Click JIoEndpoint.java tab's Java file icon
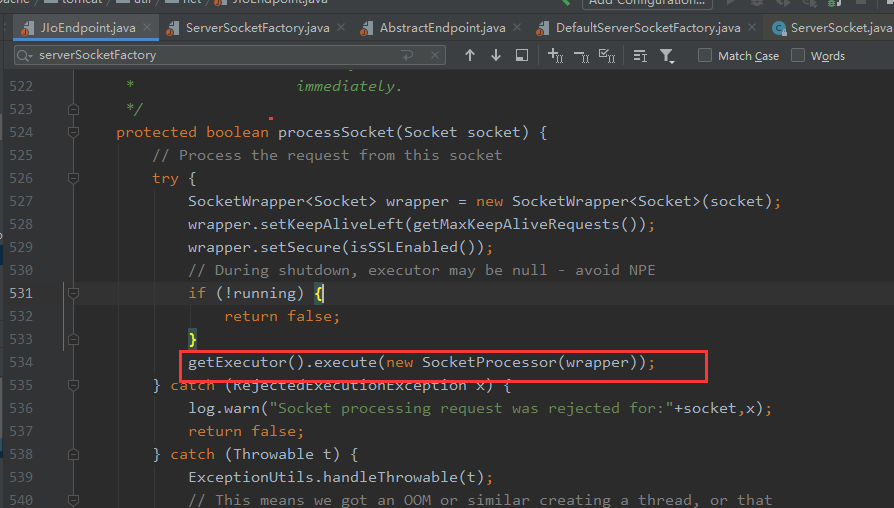This screenshot has height=508, width=894. pyautogui.click(x=27, y=28)
